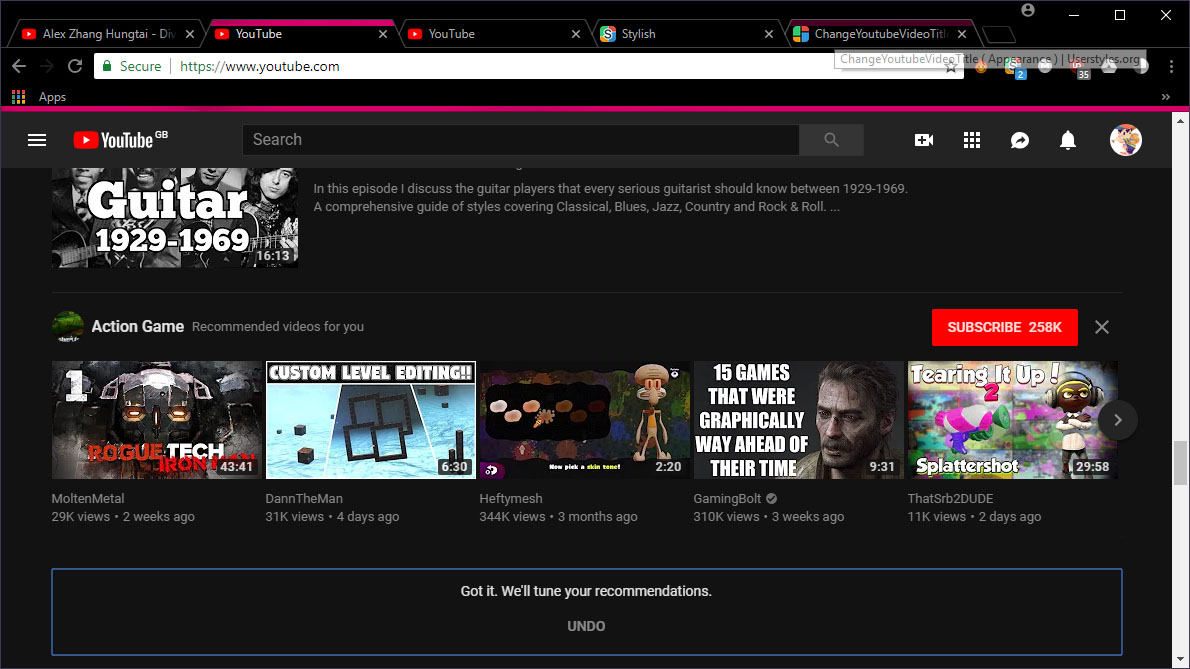Viewport: 1190px width, 669px height.
Task: Open the MoltenMetal channel link
Action: 88,498
